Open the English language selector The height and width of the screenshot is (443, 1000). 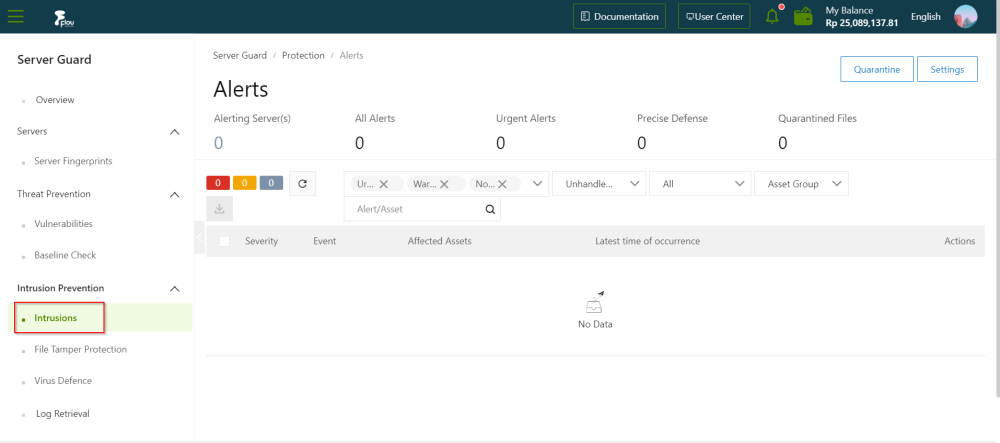[925, 17]
